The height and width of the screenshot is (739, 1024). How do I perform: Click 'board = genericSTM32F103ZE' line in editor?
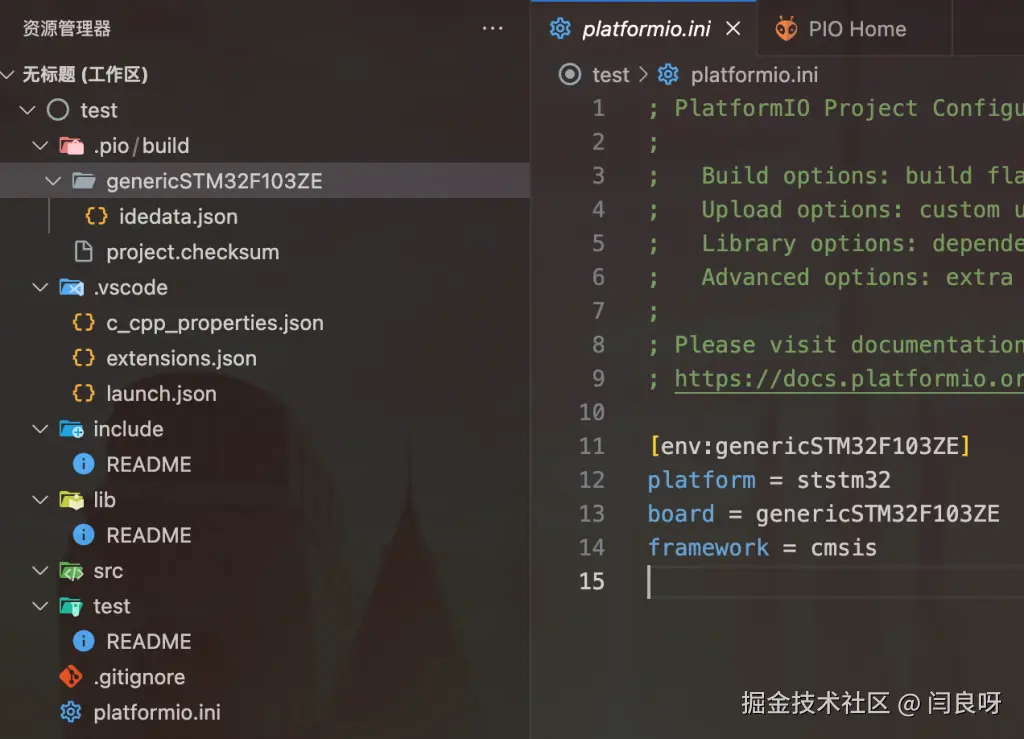pos(823,514)
